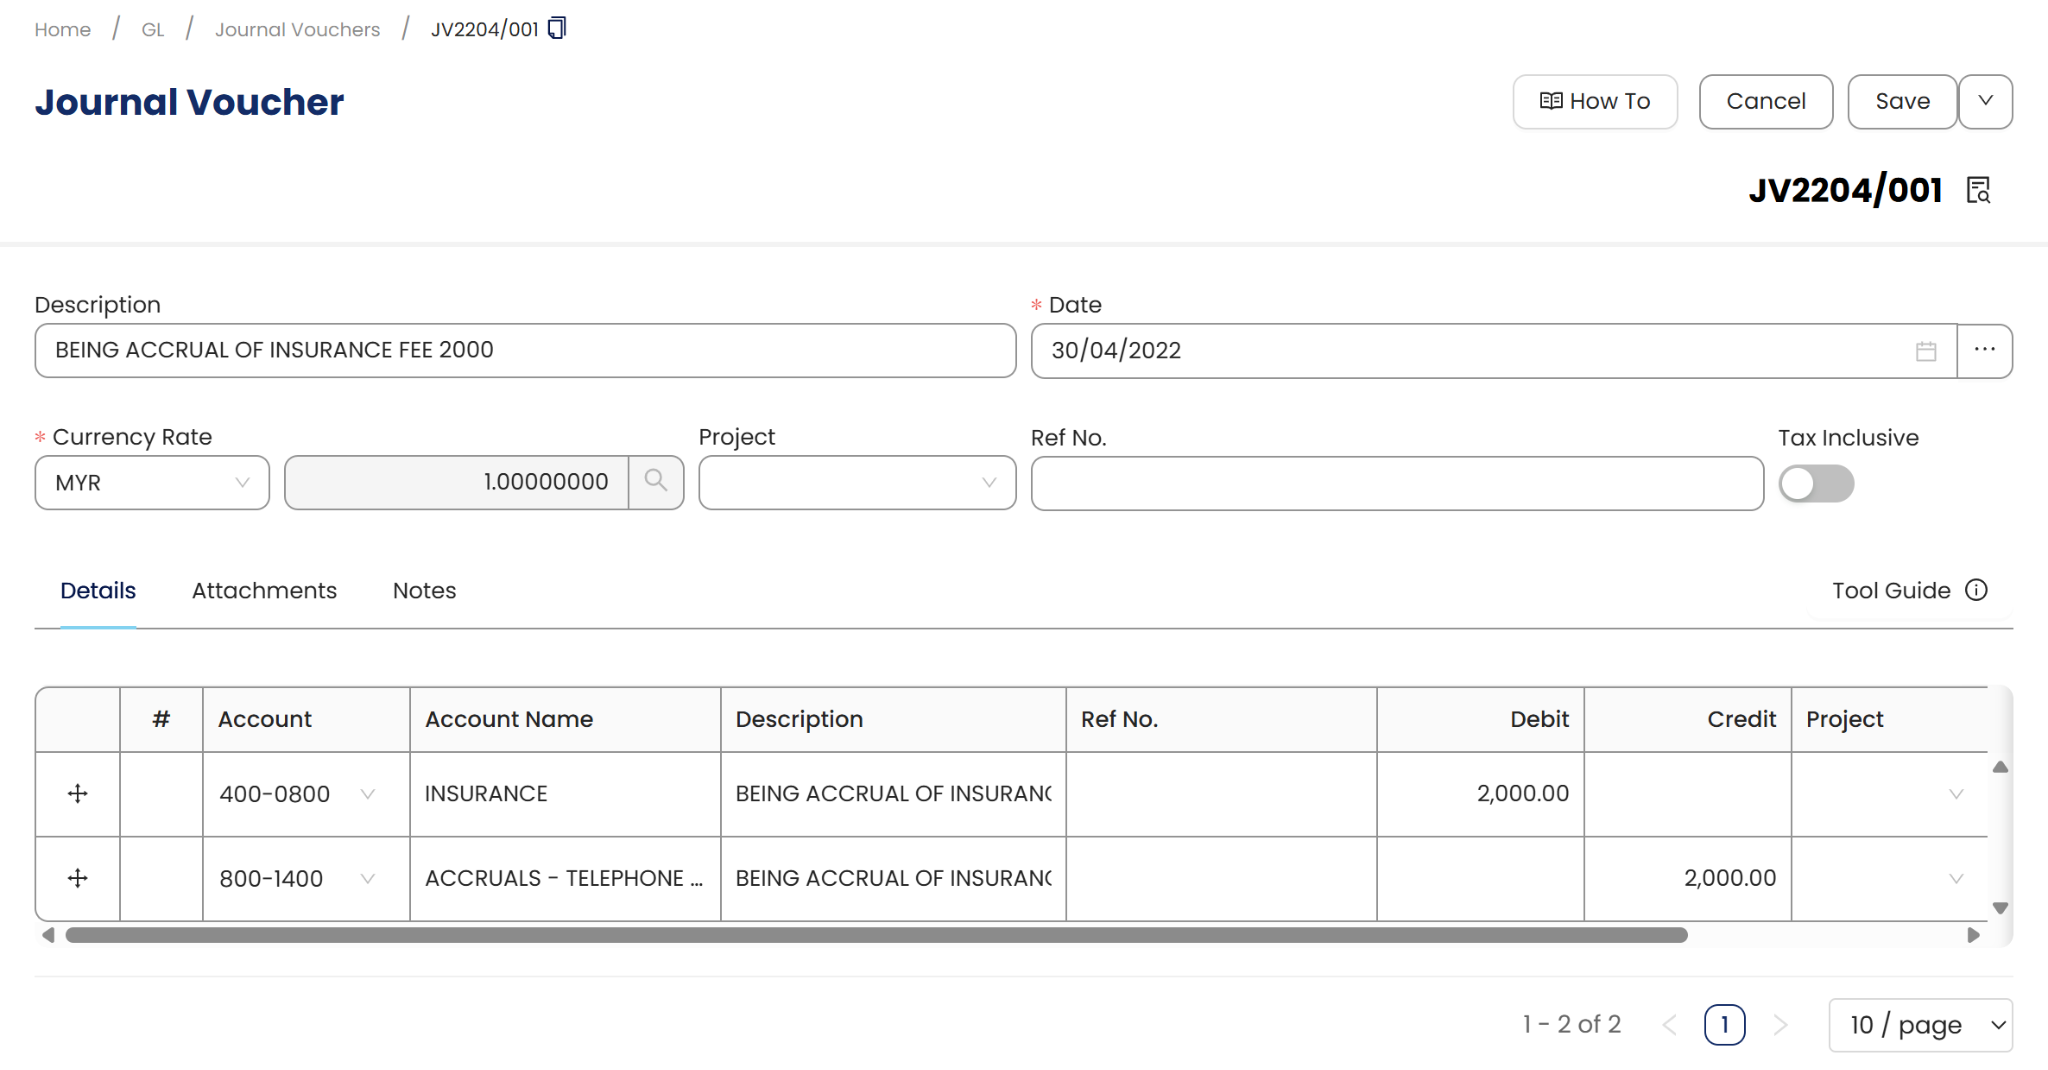Screen dimensions: 2048x1070
Task: Open the 400-0800 account dropdown
Action: click(367, 794)
